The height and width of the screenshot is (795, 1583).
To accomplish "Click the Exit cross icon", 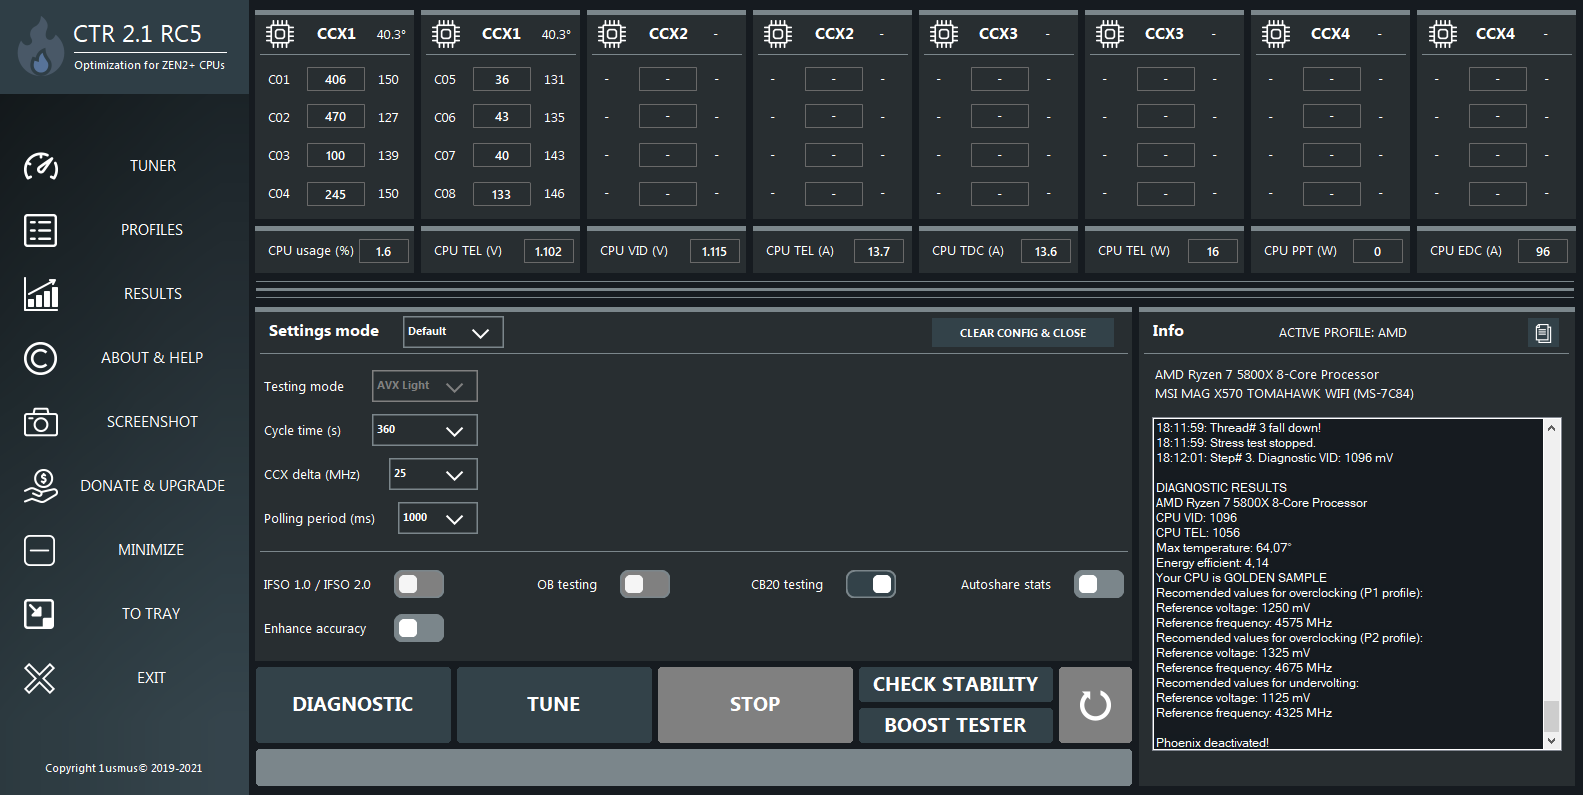I will tap(40, 678).
